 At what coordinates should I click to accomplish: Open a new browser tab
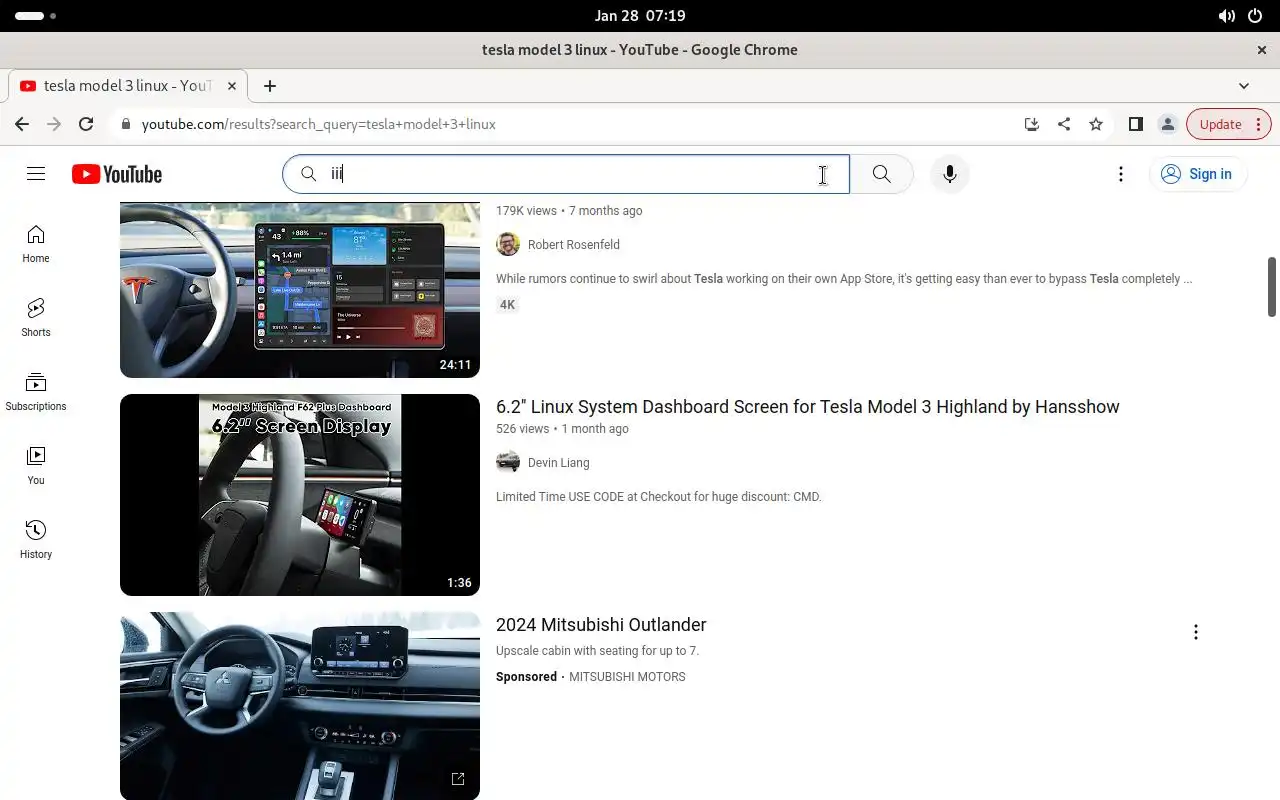click(270, 86)
